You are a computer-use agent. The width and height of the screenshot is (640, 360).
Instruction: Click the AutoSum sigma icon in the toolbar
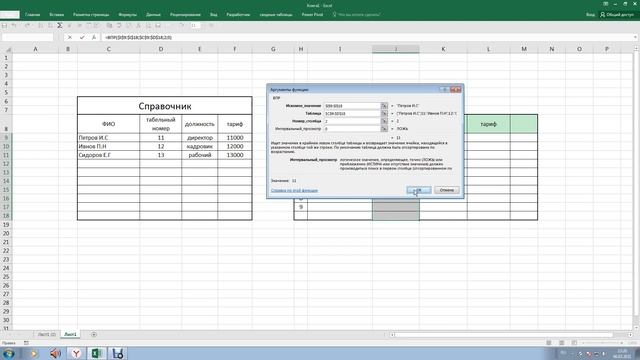pos(60,25)
